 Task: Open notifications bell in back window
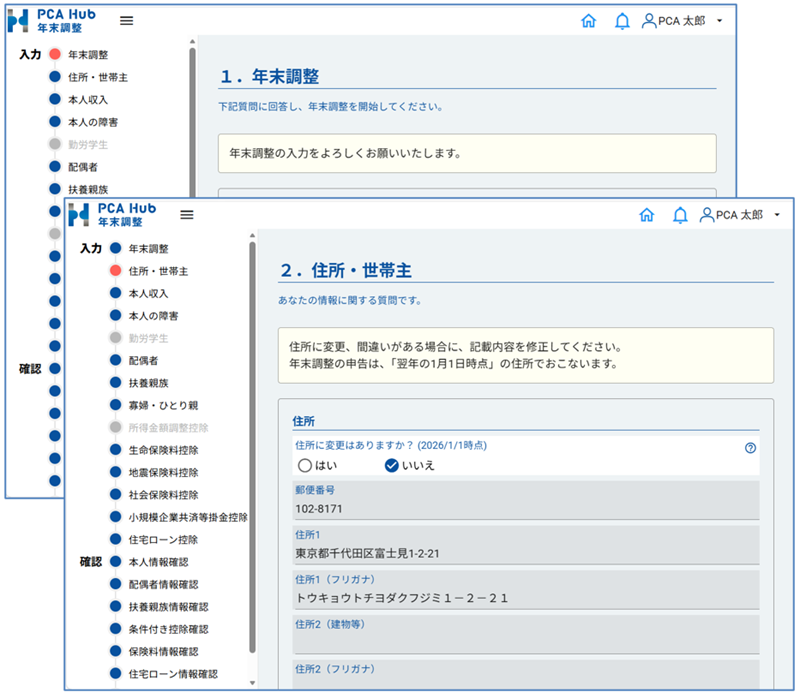coord(622,21)
